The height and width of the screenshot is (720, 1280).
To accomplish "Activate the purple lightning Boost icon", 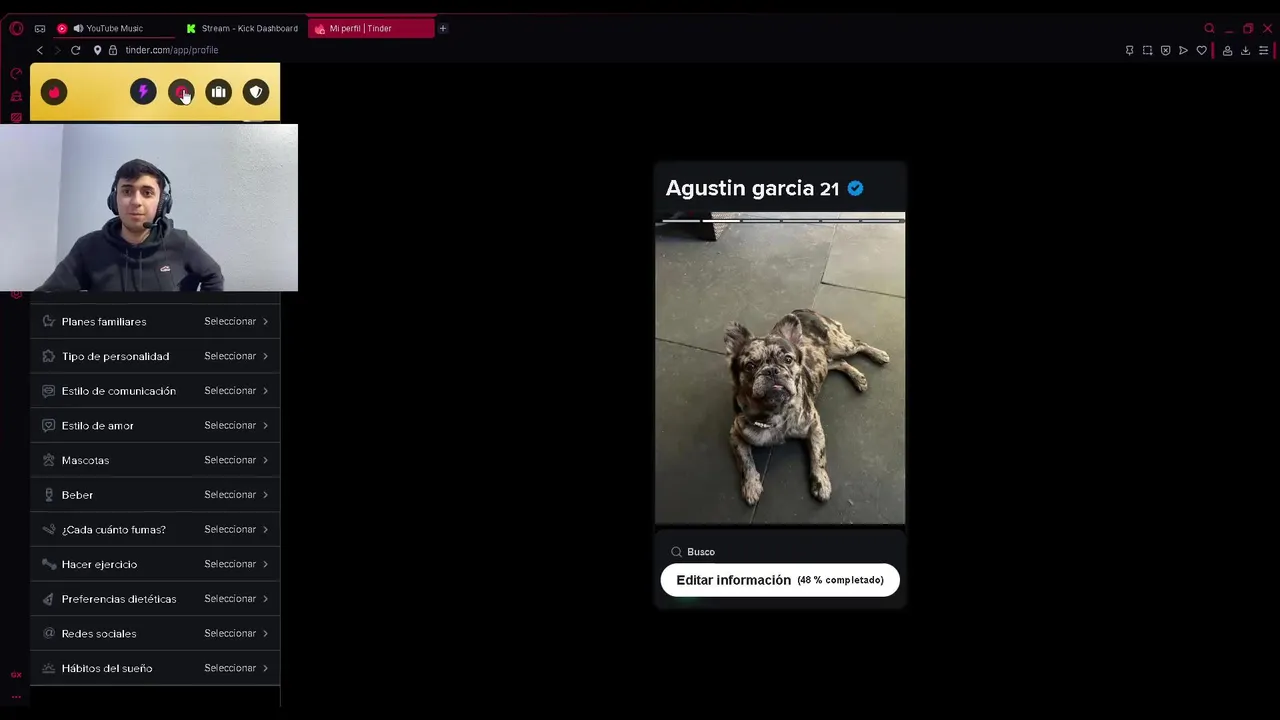I will point(143,92).
